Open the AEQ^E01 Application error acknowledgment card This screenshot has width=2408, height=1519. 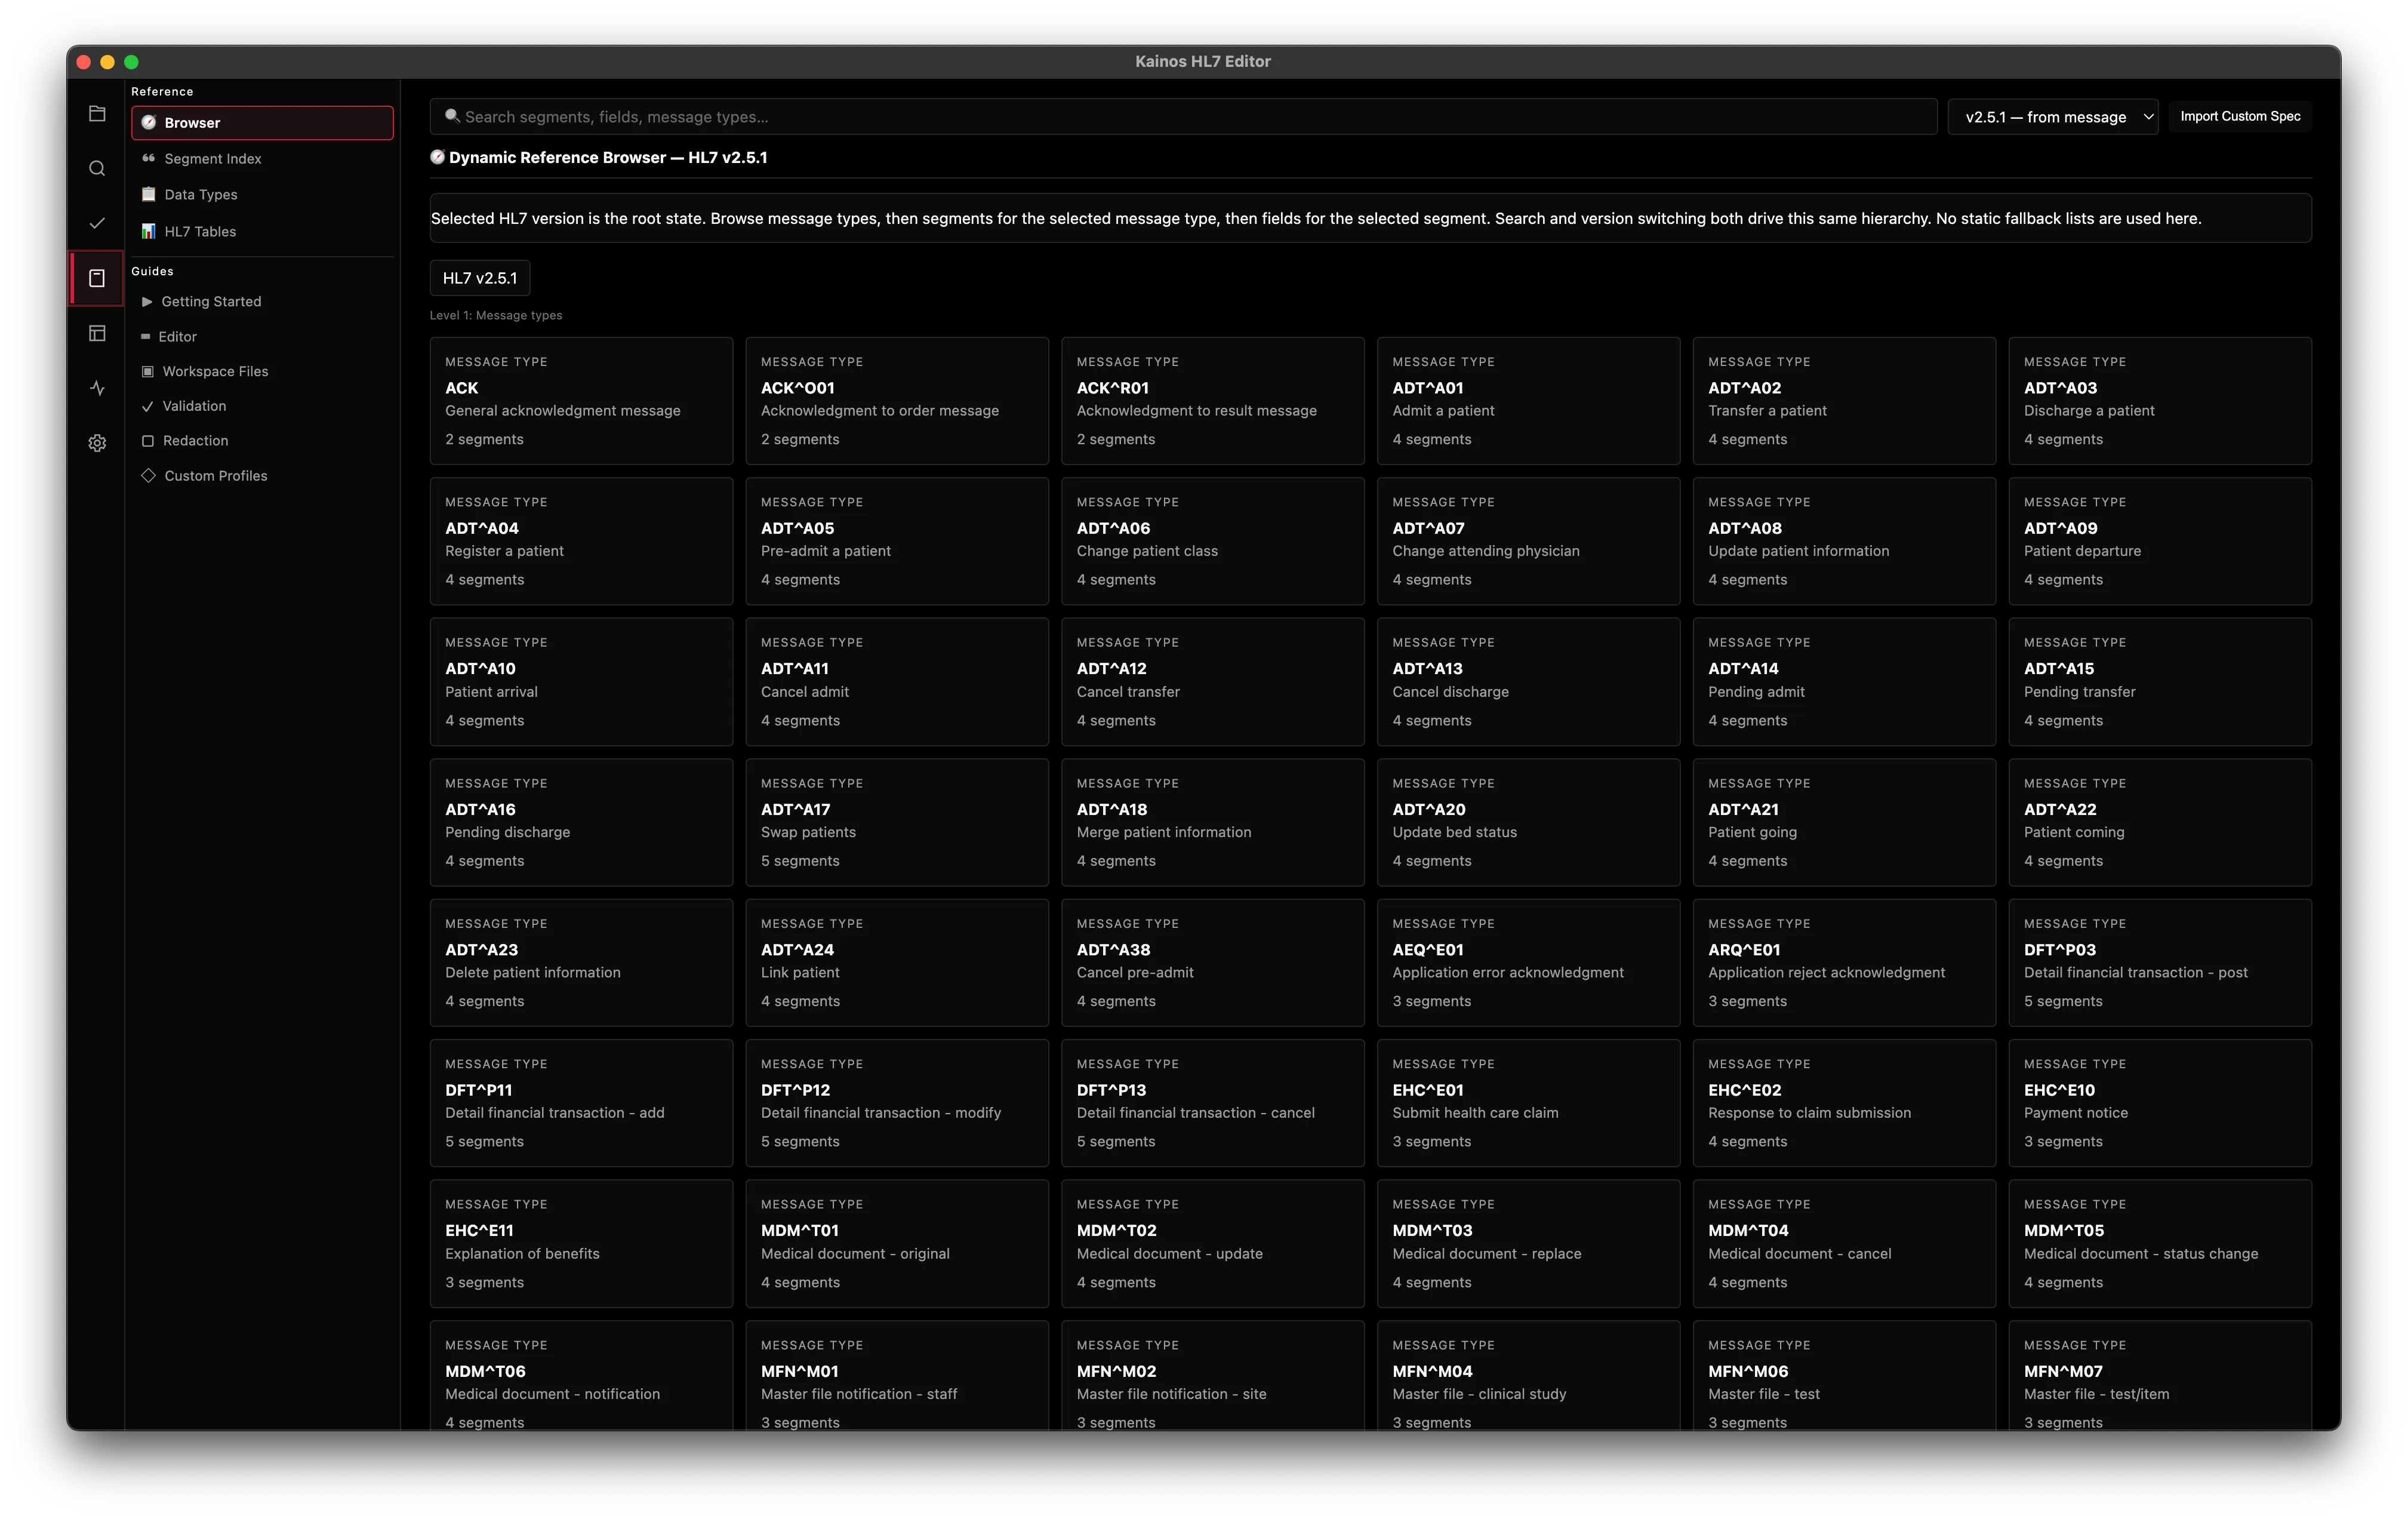pyautogui.click(x=1528, y=963)
